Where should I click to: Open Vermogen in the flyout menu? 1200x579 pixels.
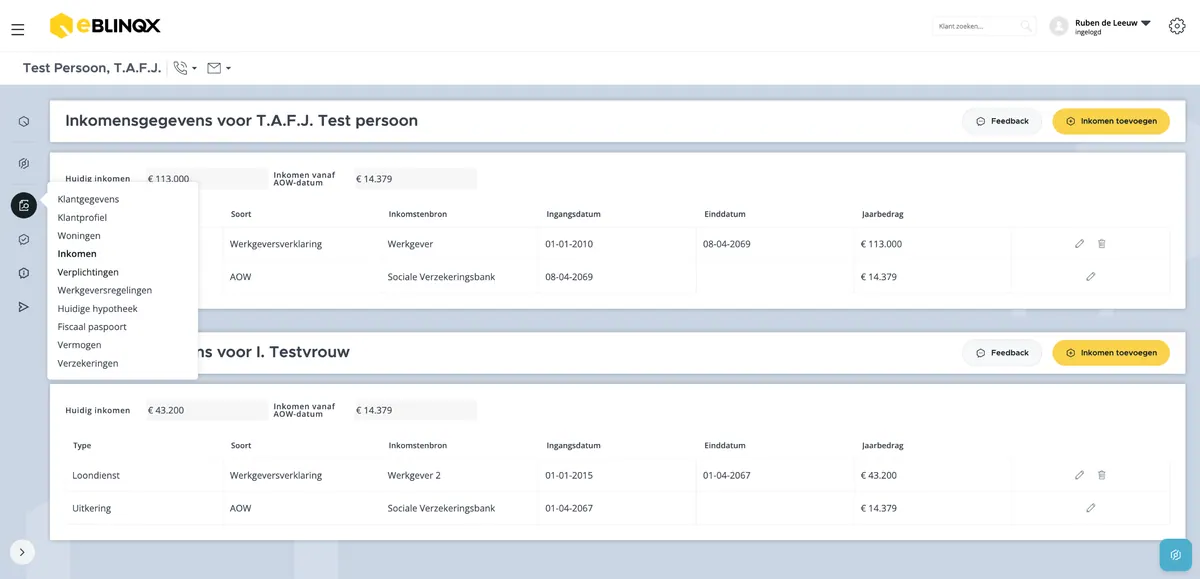click(x=80, y=345)
